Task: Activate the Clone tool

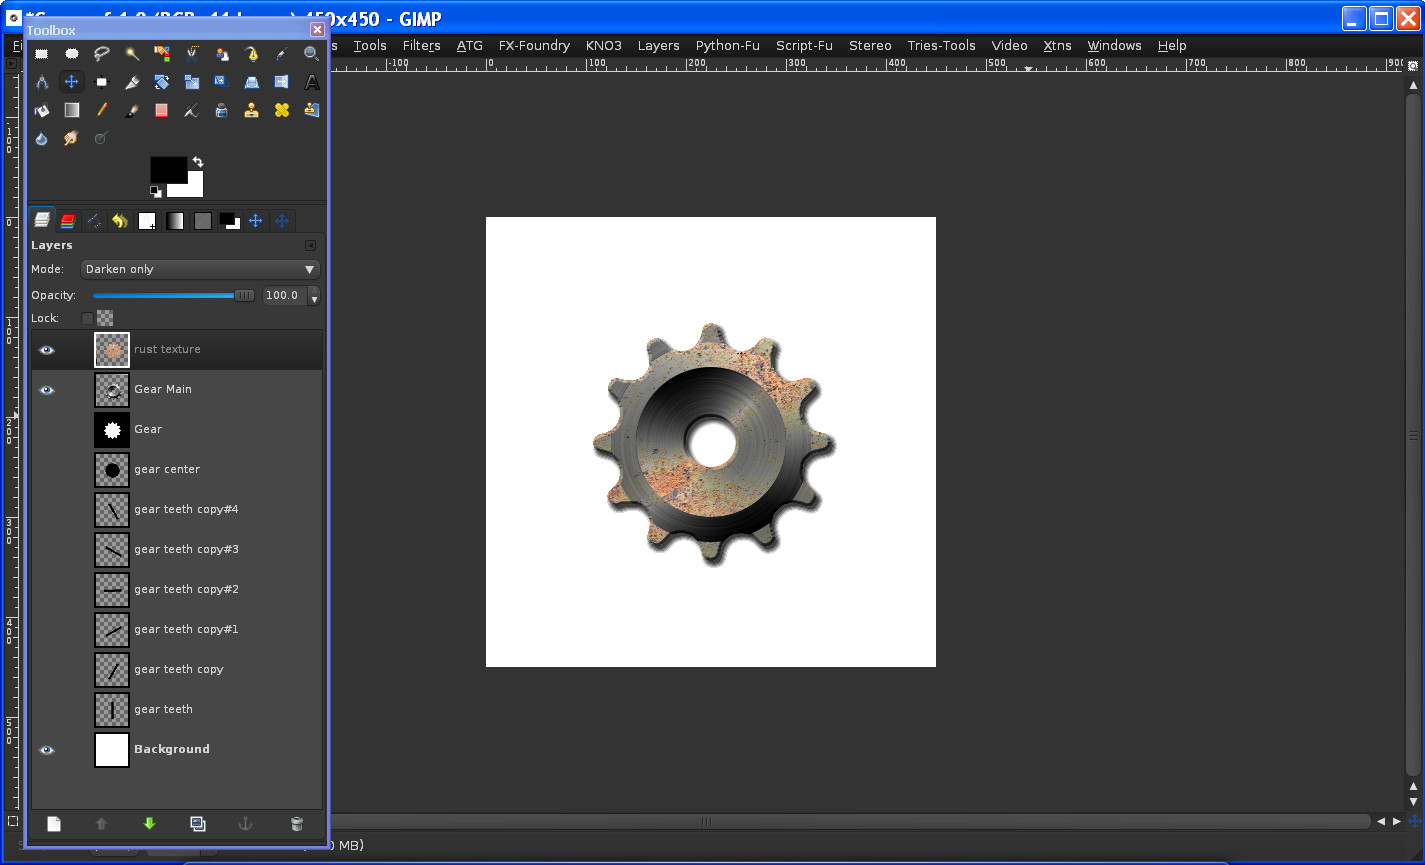Action: pyautogui.click(x=251, y=110)
